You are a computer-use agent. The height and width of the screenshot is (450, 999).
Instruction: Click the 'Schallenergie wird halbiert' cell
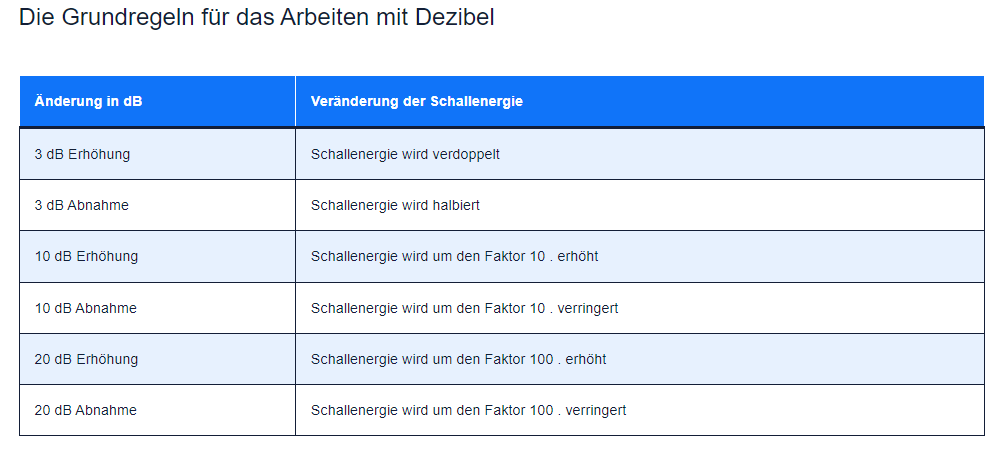pyautogui.click(x=396, y=205)
